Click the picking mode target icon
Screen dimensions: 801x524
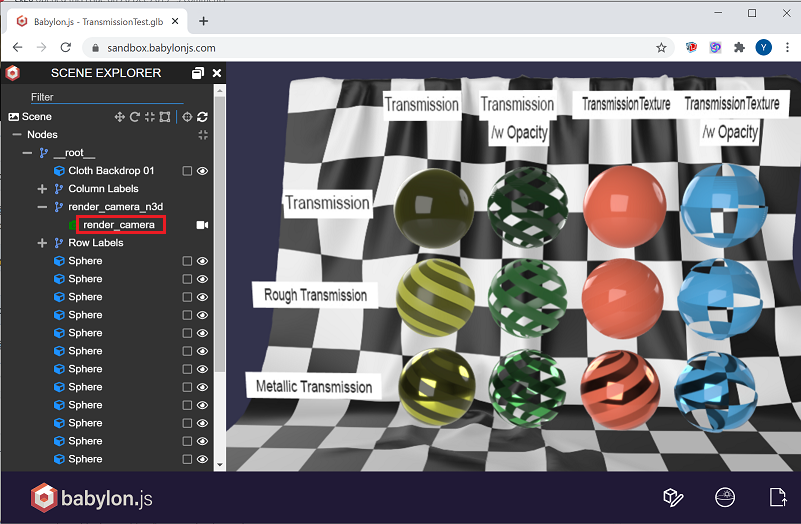tap(187, 117)
